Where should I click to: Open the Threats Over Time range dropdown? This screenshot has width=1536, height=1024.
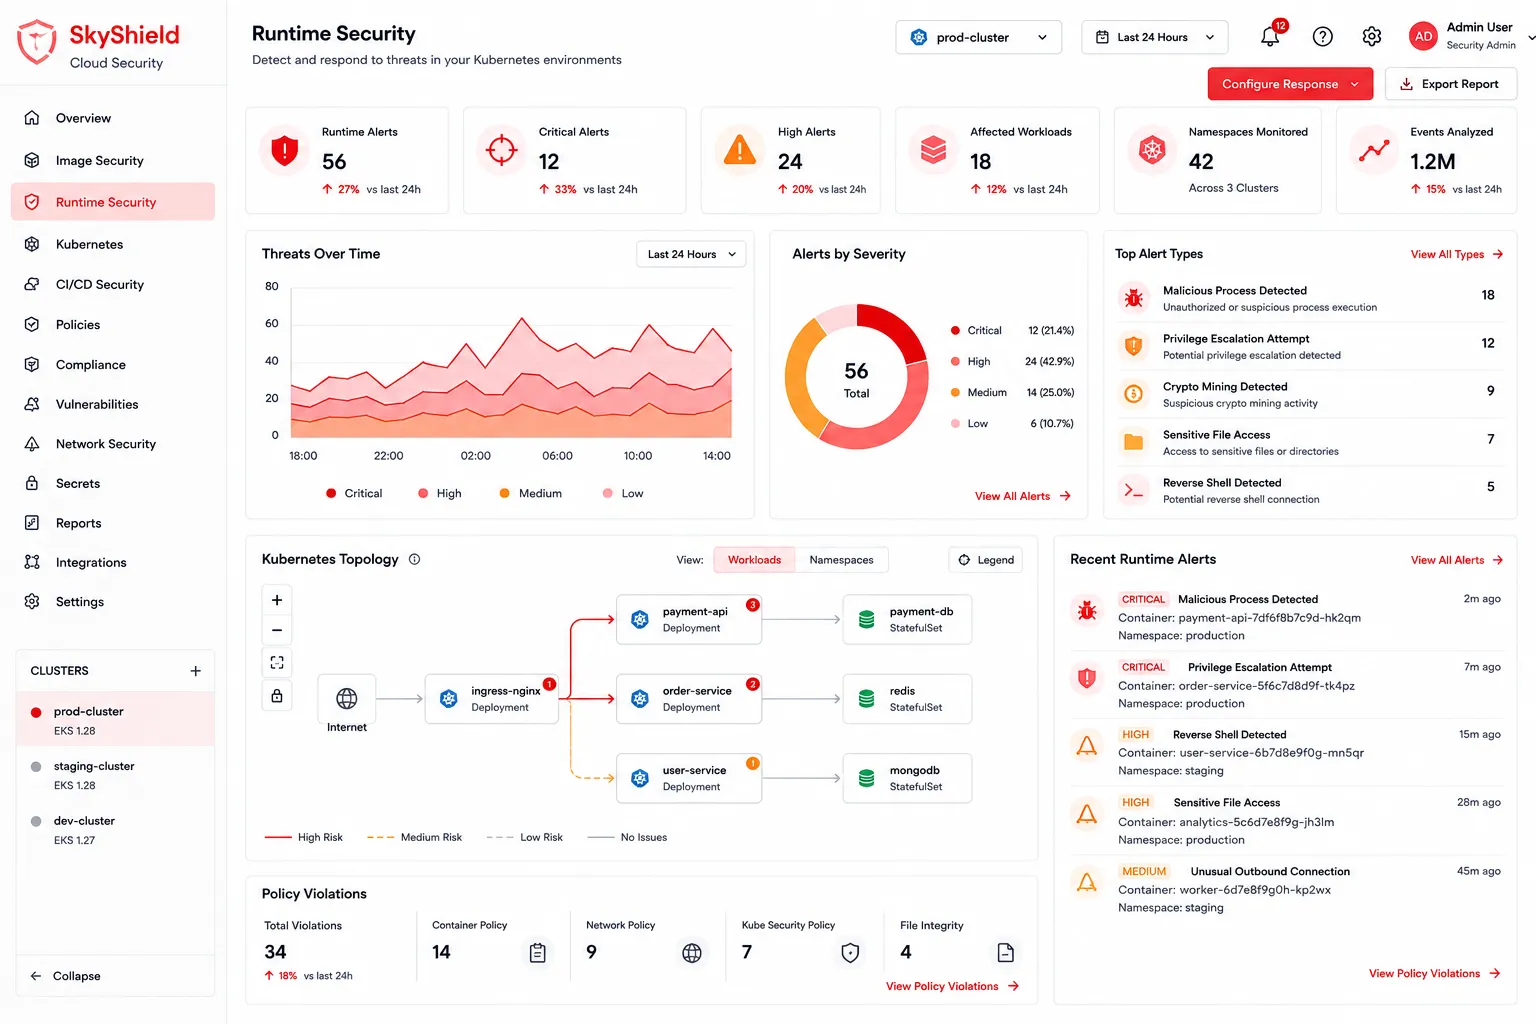(x=691, y=254)
